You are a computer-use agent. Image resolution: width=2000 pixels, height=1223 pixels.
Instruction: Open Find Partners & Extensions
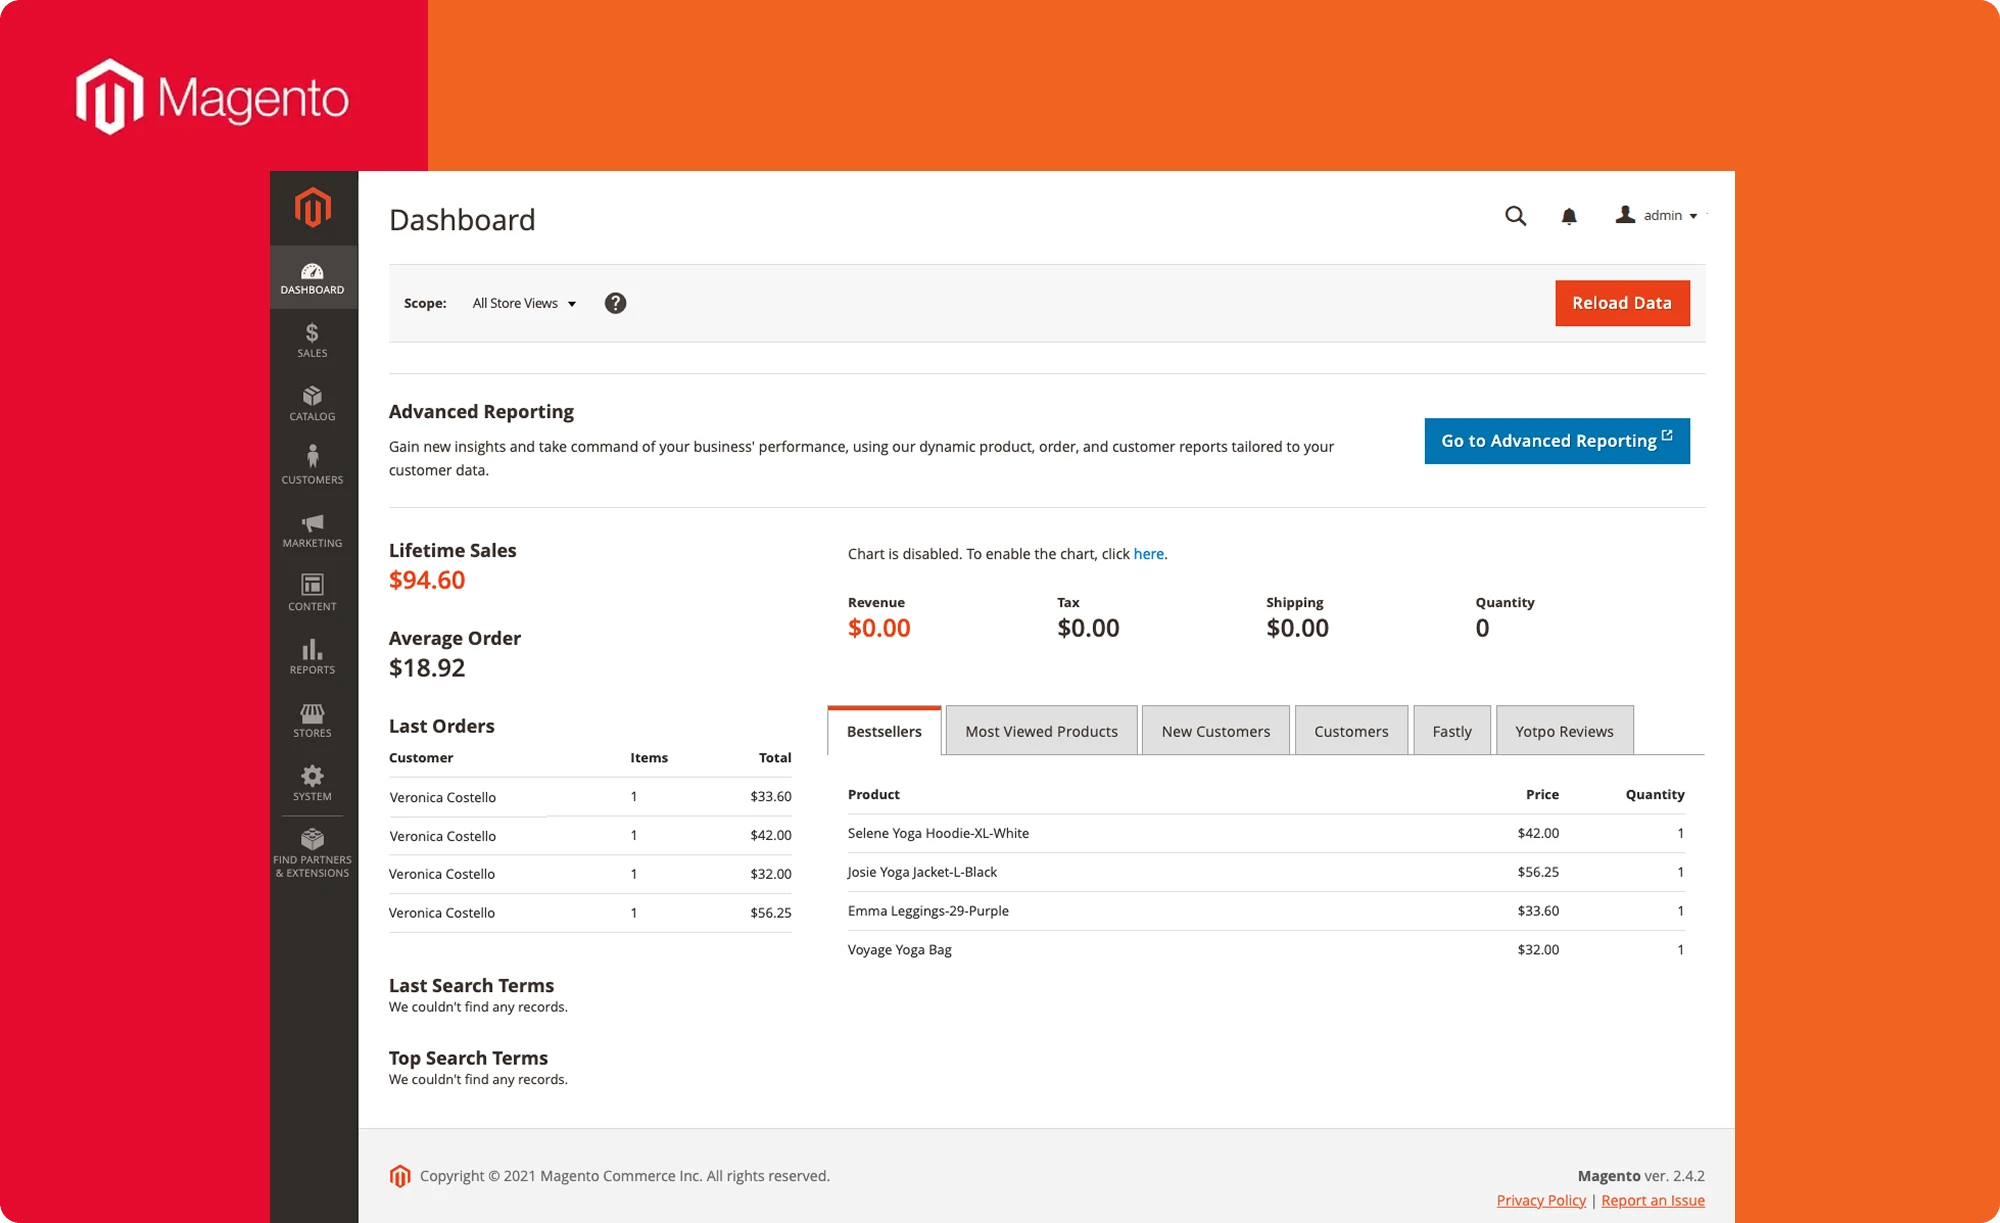point(313,853)
